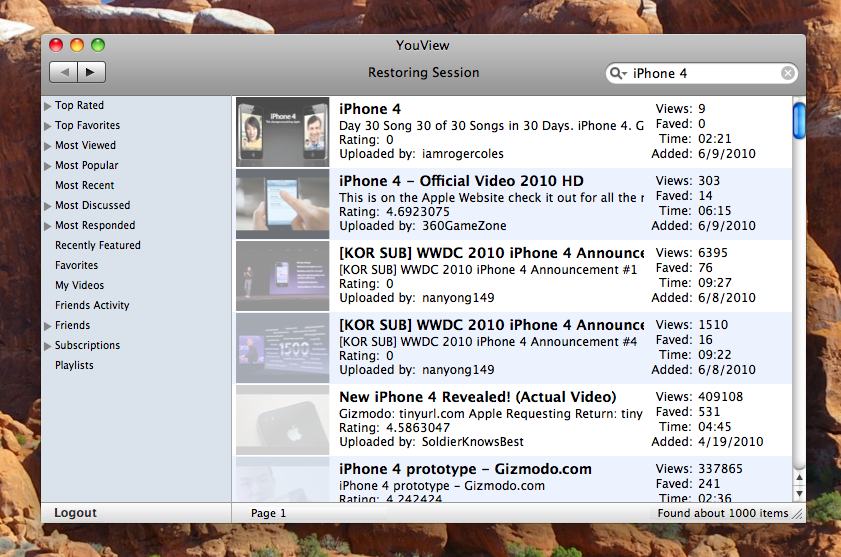Image resolution: width=841 pixels, height=557 pixels.
Task: Expand the Most Discussed category
Action: (x=48, y=206)
